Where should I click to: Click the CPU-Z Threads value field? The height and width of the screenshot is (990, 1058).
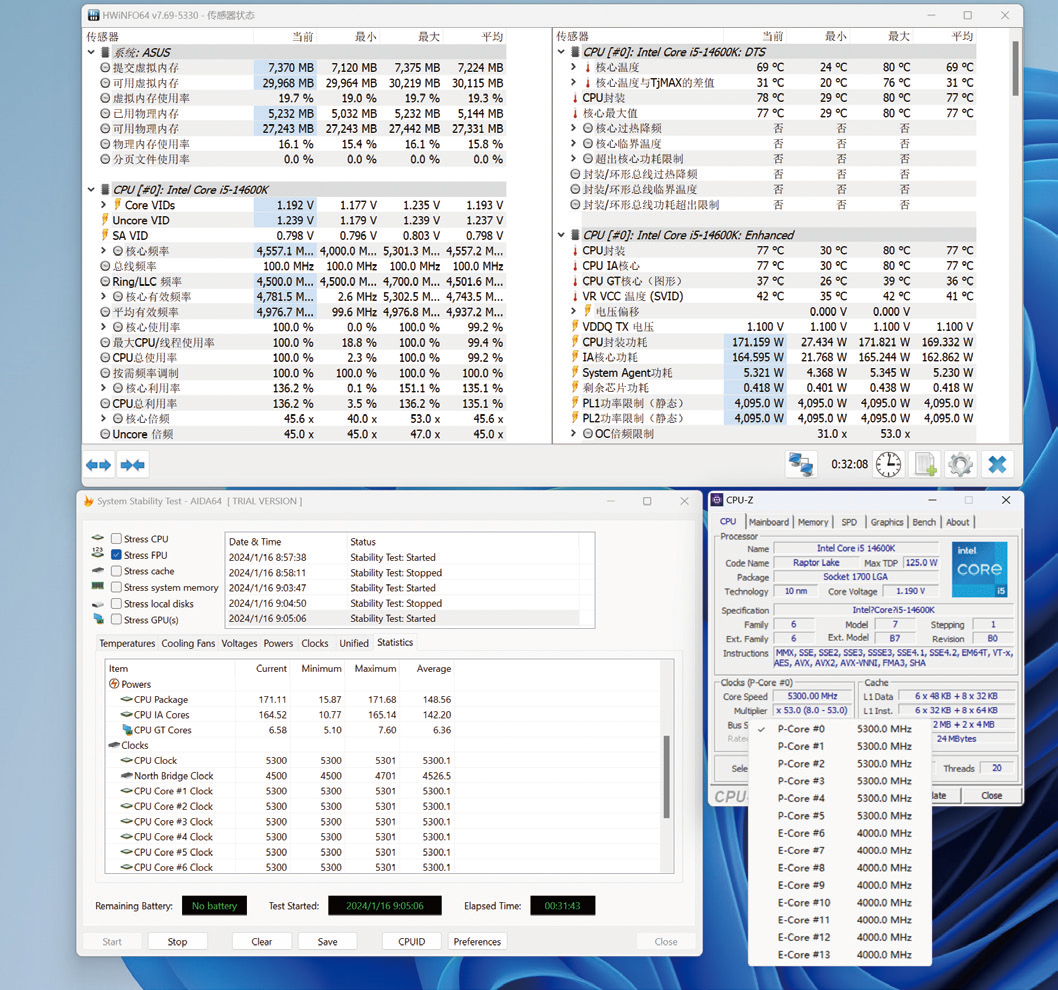tap(997, 768)
